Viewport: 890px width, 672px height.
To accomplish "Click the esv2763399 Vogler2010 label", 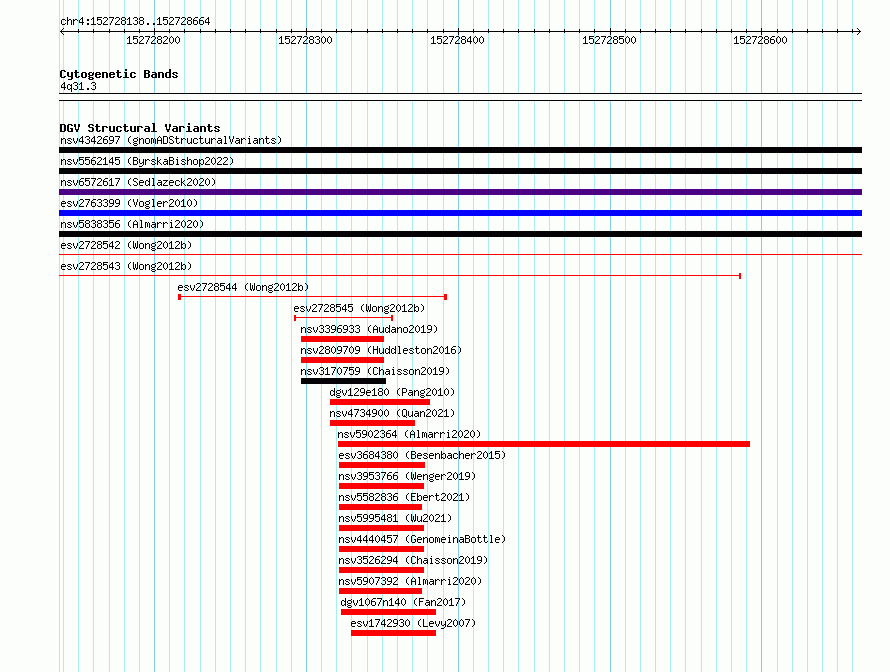I will coord(129,203).
